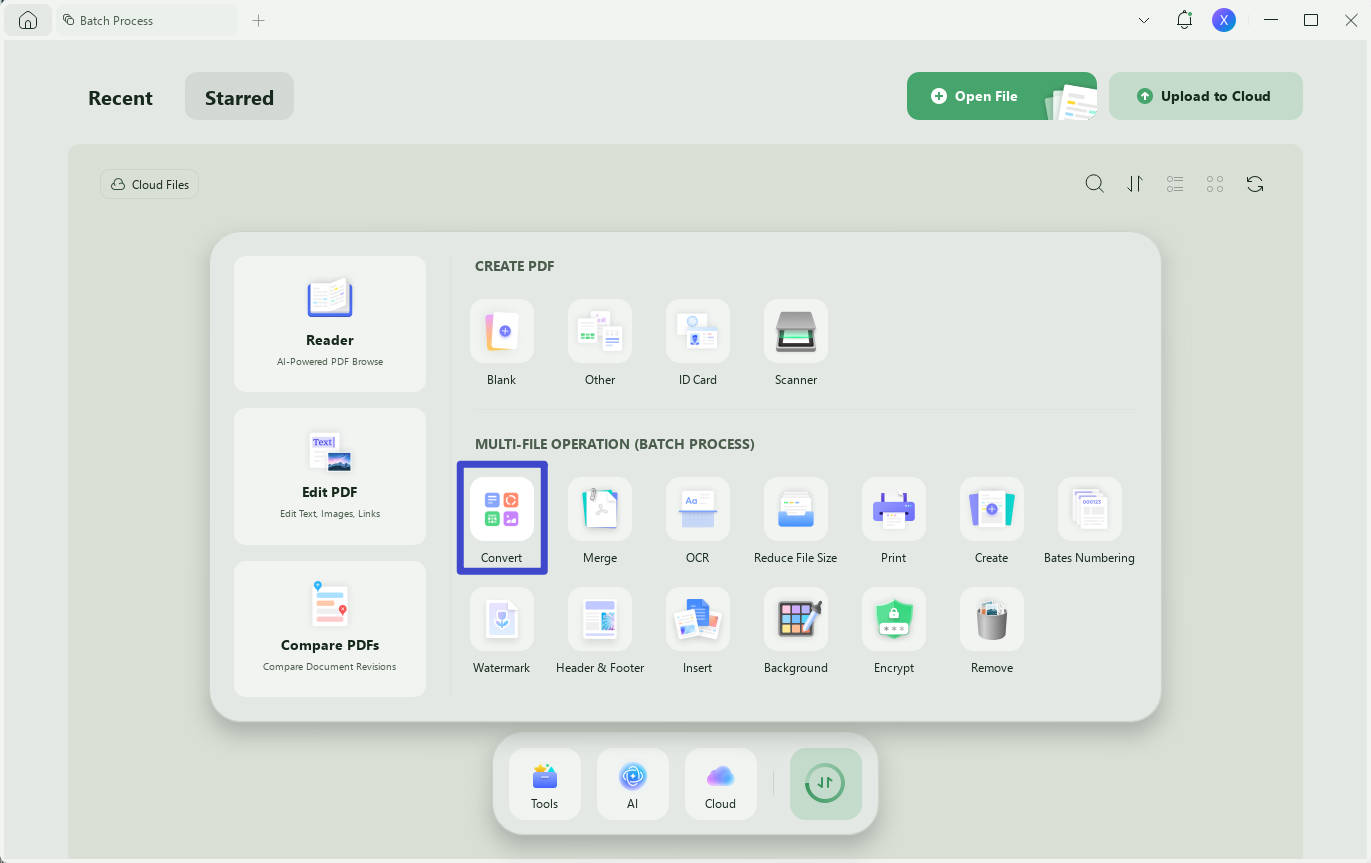Refresh the file list
This screenshot has height=863, width=1371.
1255,184
